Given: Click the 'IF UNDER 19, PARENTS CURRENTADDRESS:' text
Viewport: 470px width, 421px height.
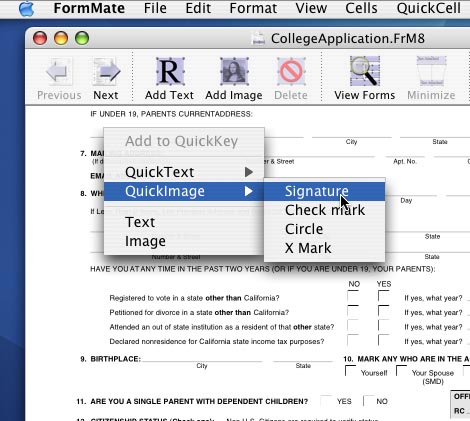Looking at the screenshot, I should [171, 114].
